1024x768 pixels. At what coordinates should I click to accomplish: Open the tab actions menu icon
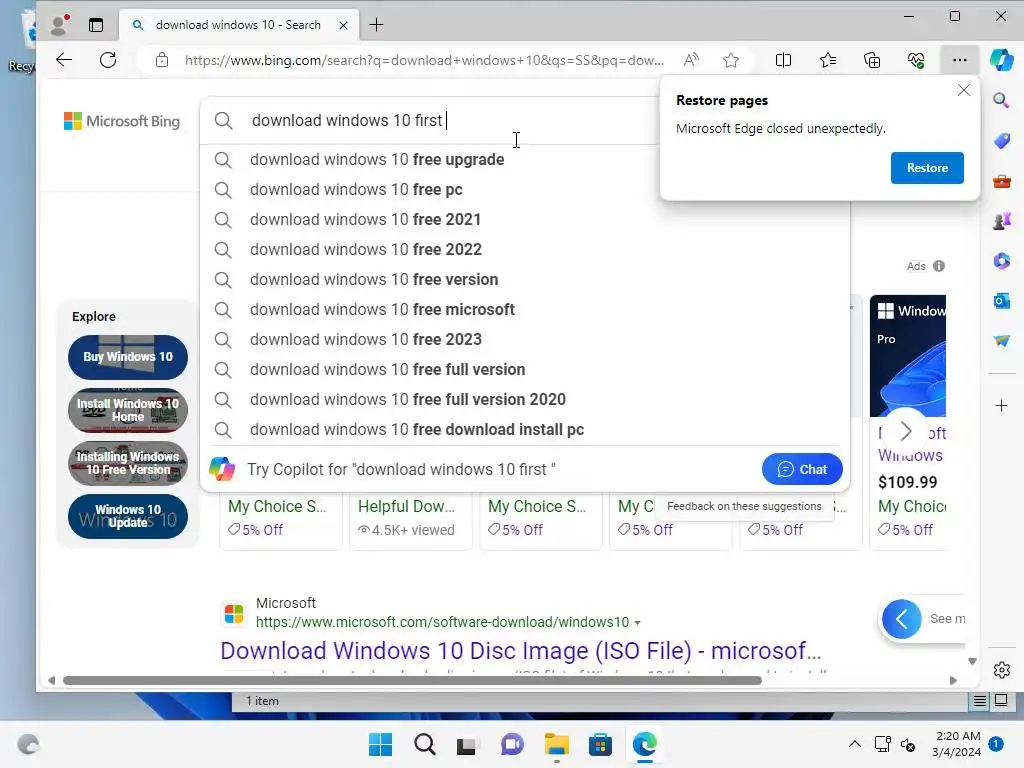(x=96, y=25)
